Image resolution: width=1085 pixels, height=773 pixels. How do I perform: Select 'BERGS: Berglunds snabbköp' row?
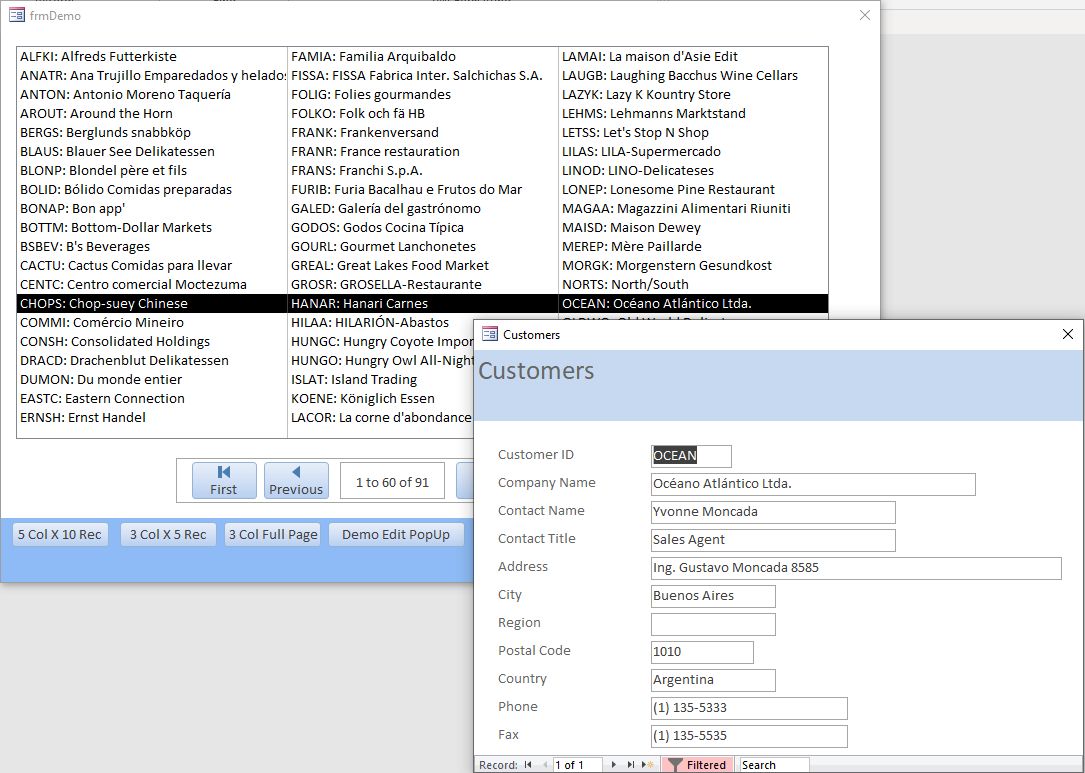pos(152,133)
